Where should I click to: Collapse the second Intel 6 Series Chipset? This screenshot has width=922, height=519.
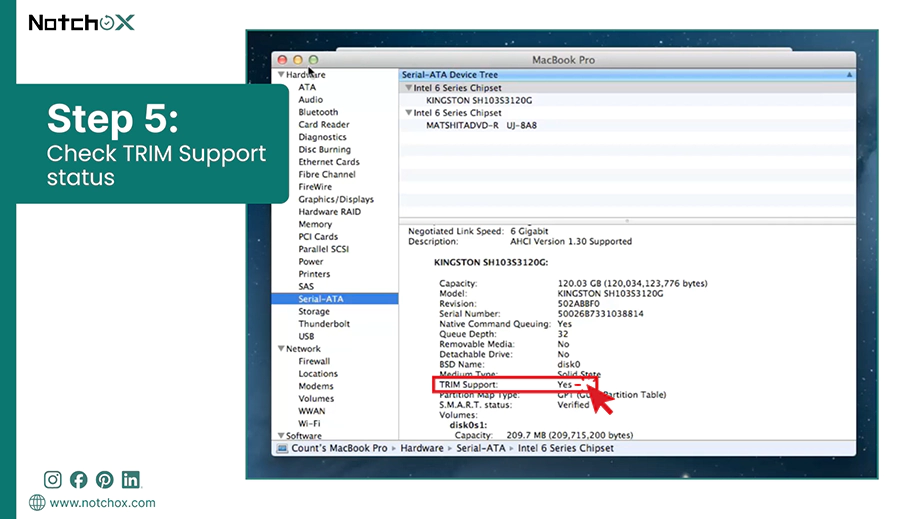coord(408,112)
